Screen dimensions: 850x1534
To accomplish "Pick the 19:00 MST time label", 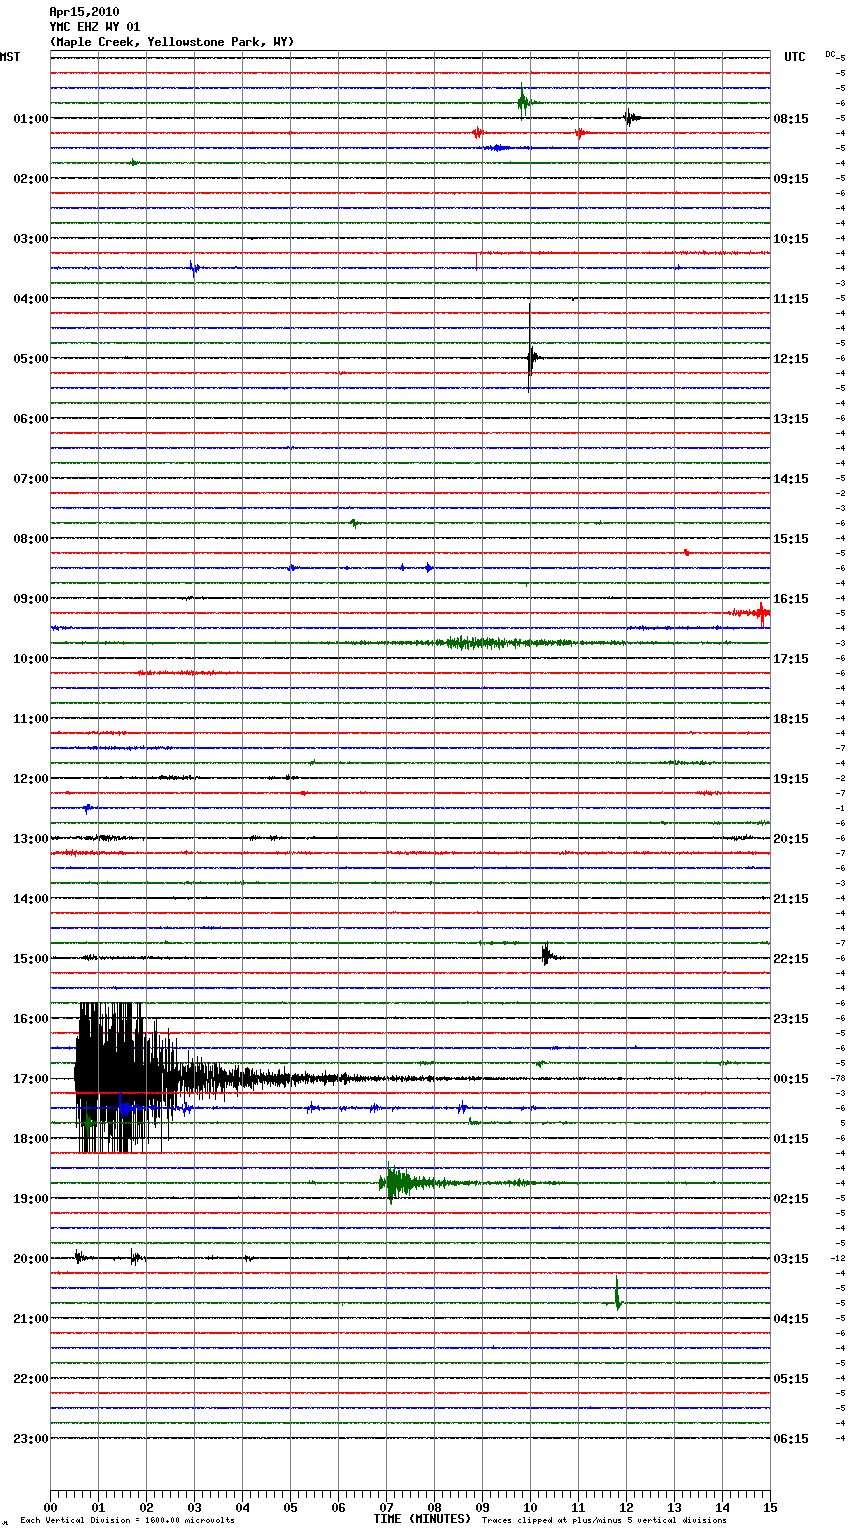I will tap(30, 1199).
